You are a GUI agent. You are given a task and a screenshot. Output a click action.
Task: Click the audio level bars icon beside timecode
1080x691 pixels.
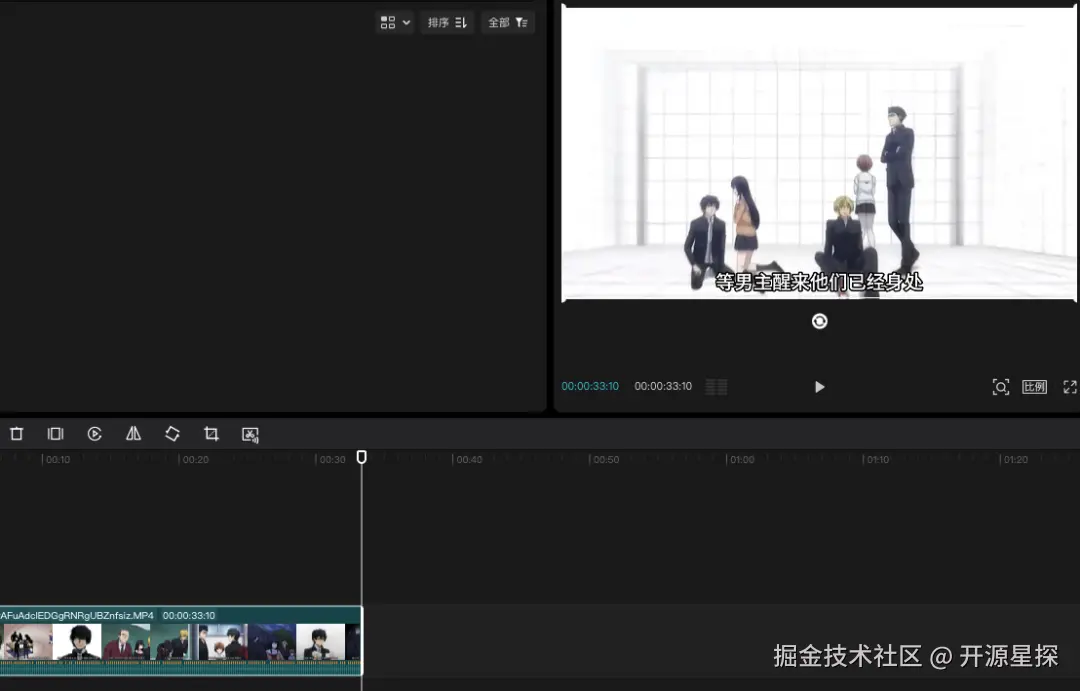[716, 387]
